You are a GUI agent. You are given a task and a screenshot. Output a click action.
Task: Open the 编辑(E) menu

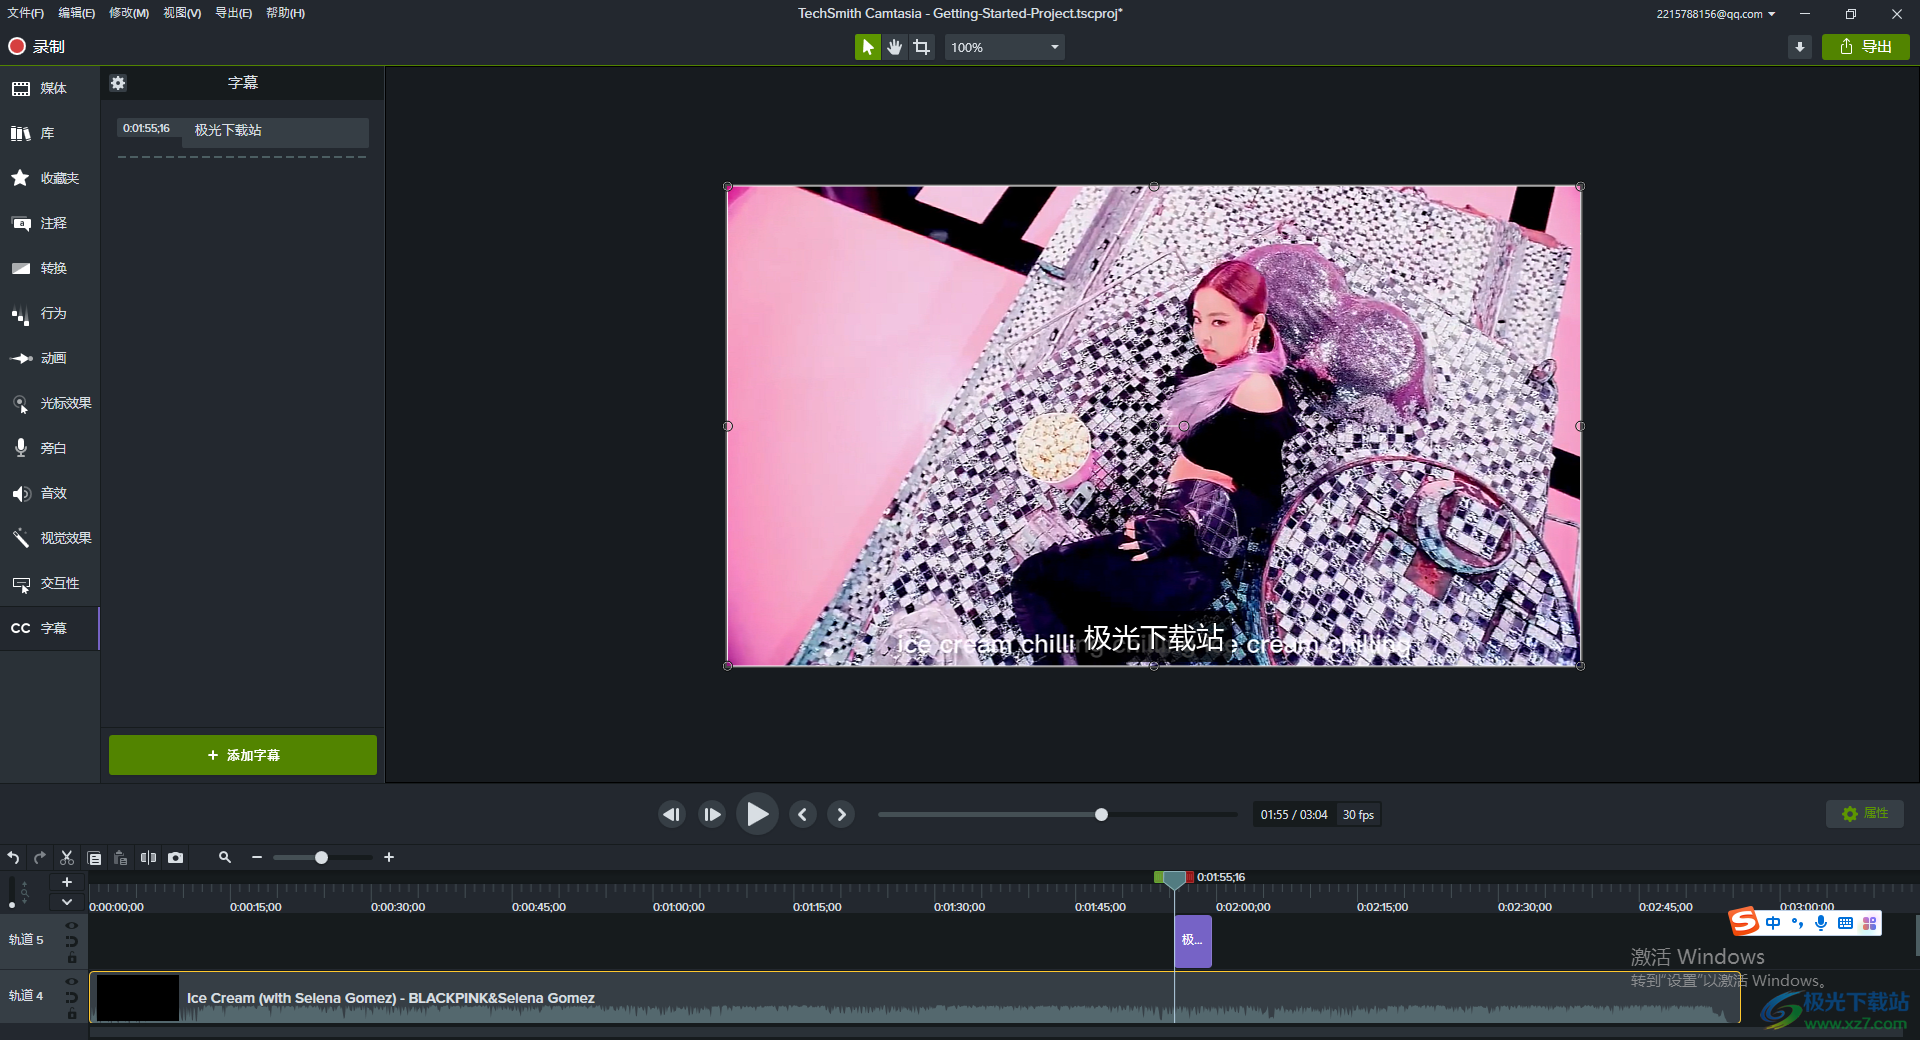click(77, 13)
